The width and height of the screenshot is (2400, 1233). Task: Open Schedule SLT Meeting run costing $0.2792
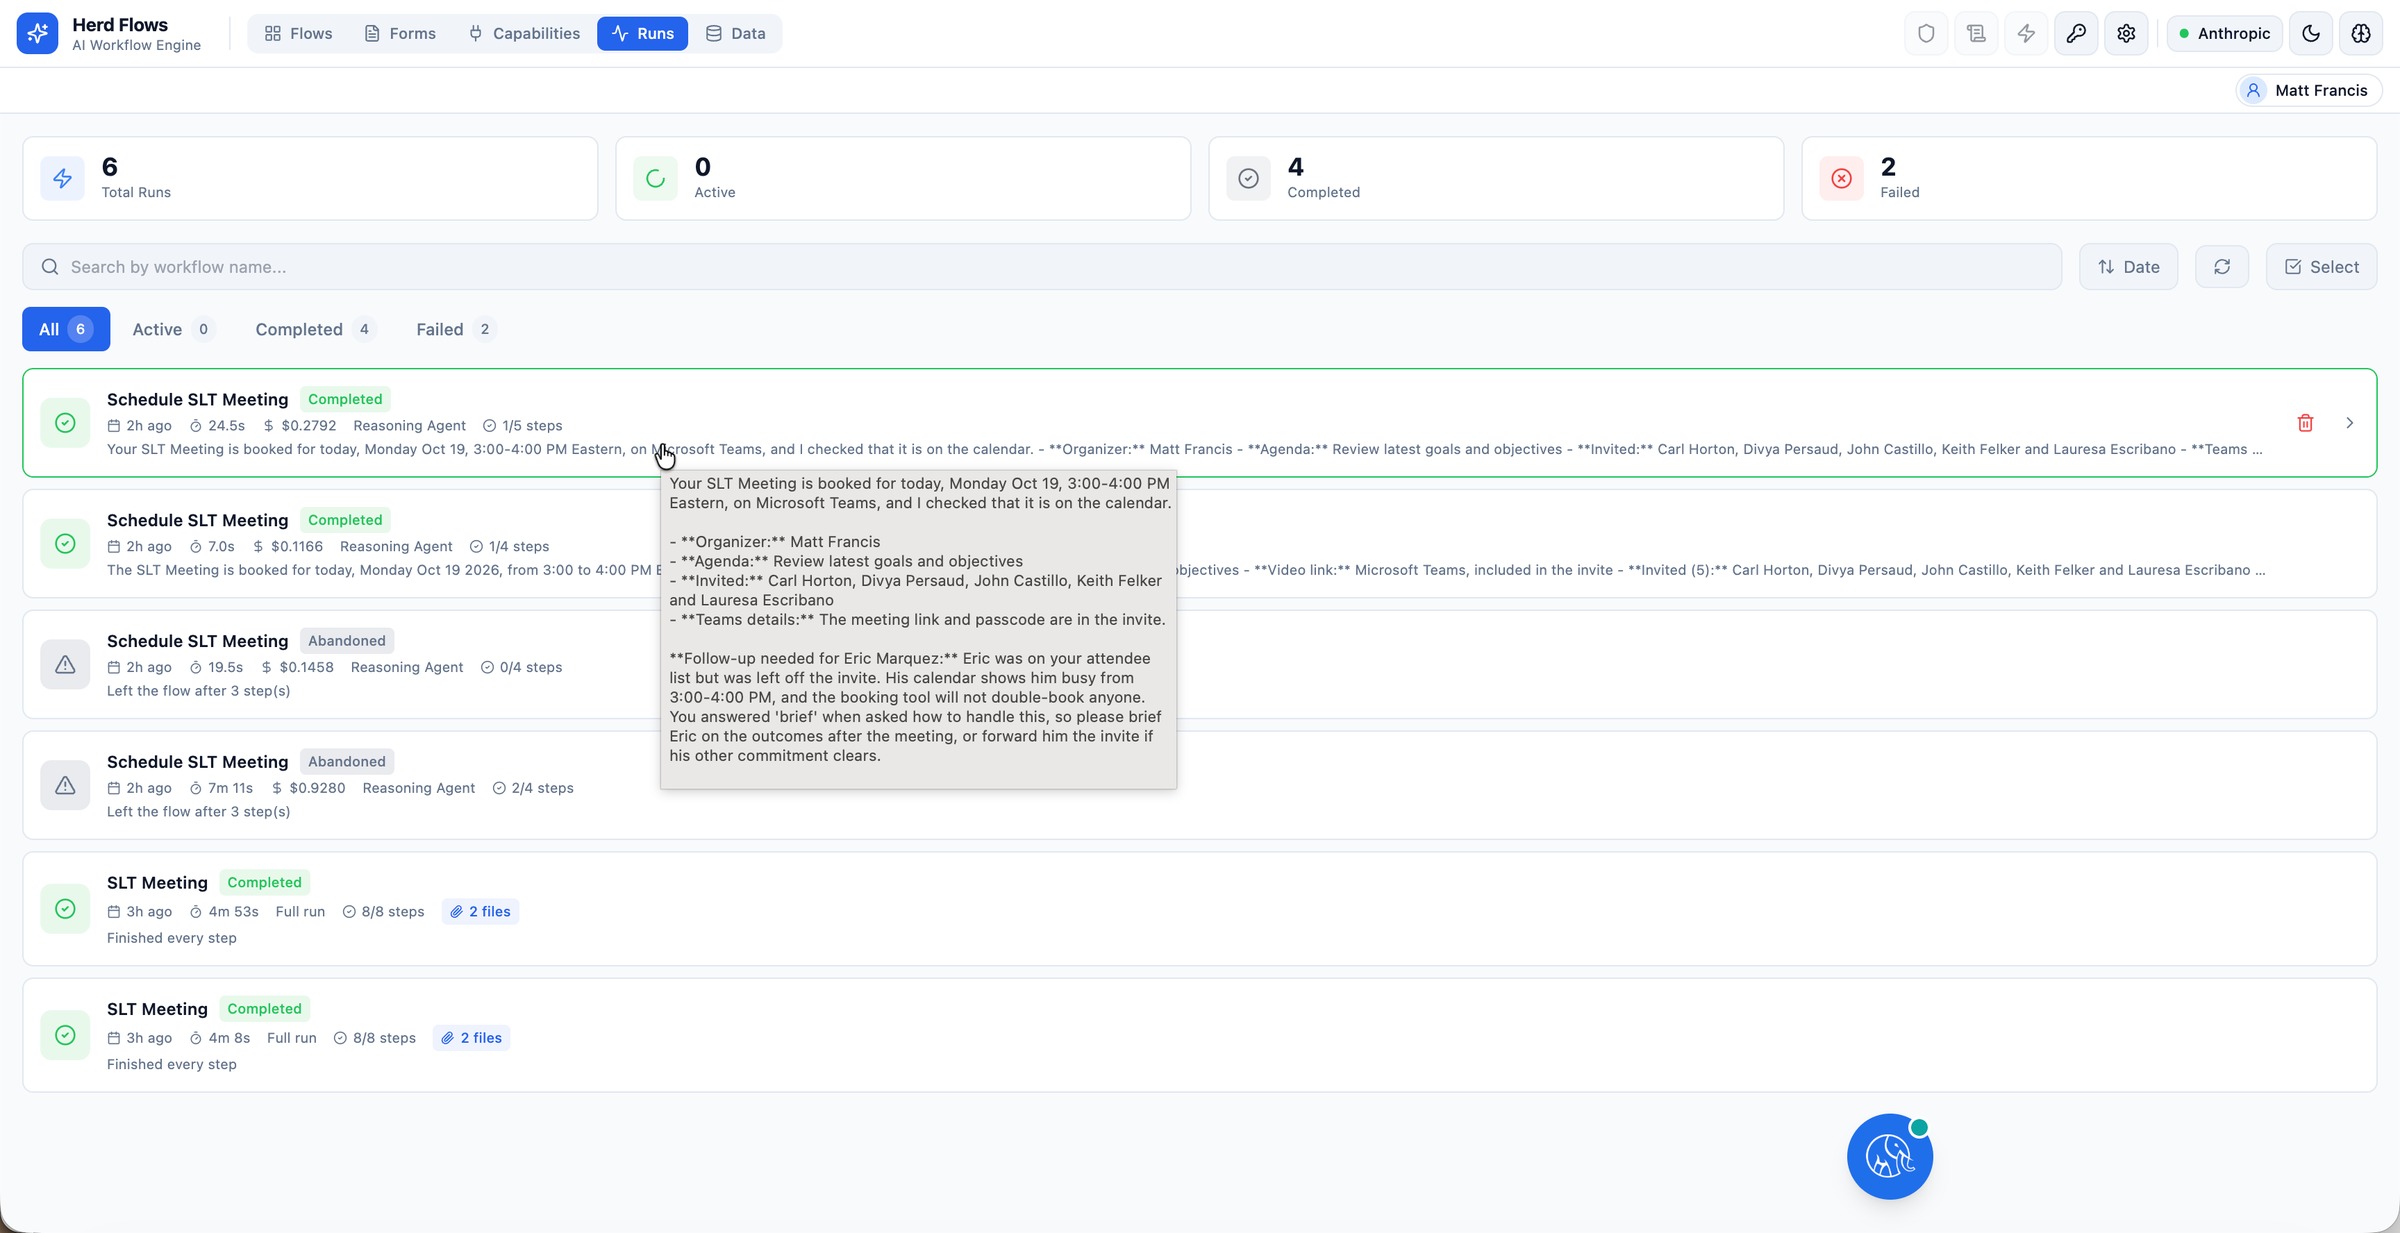point(1199,423)
